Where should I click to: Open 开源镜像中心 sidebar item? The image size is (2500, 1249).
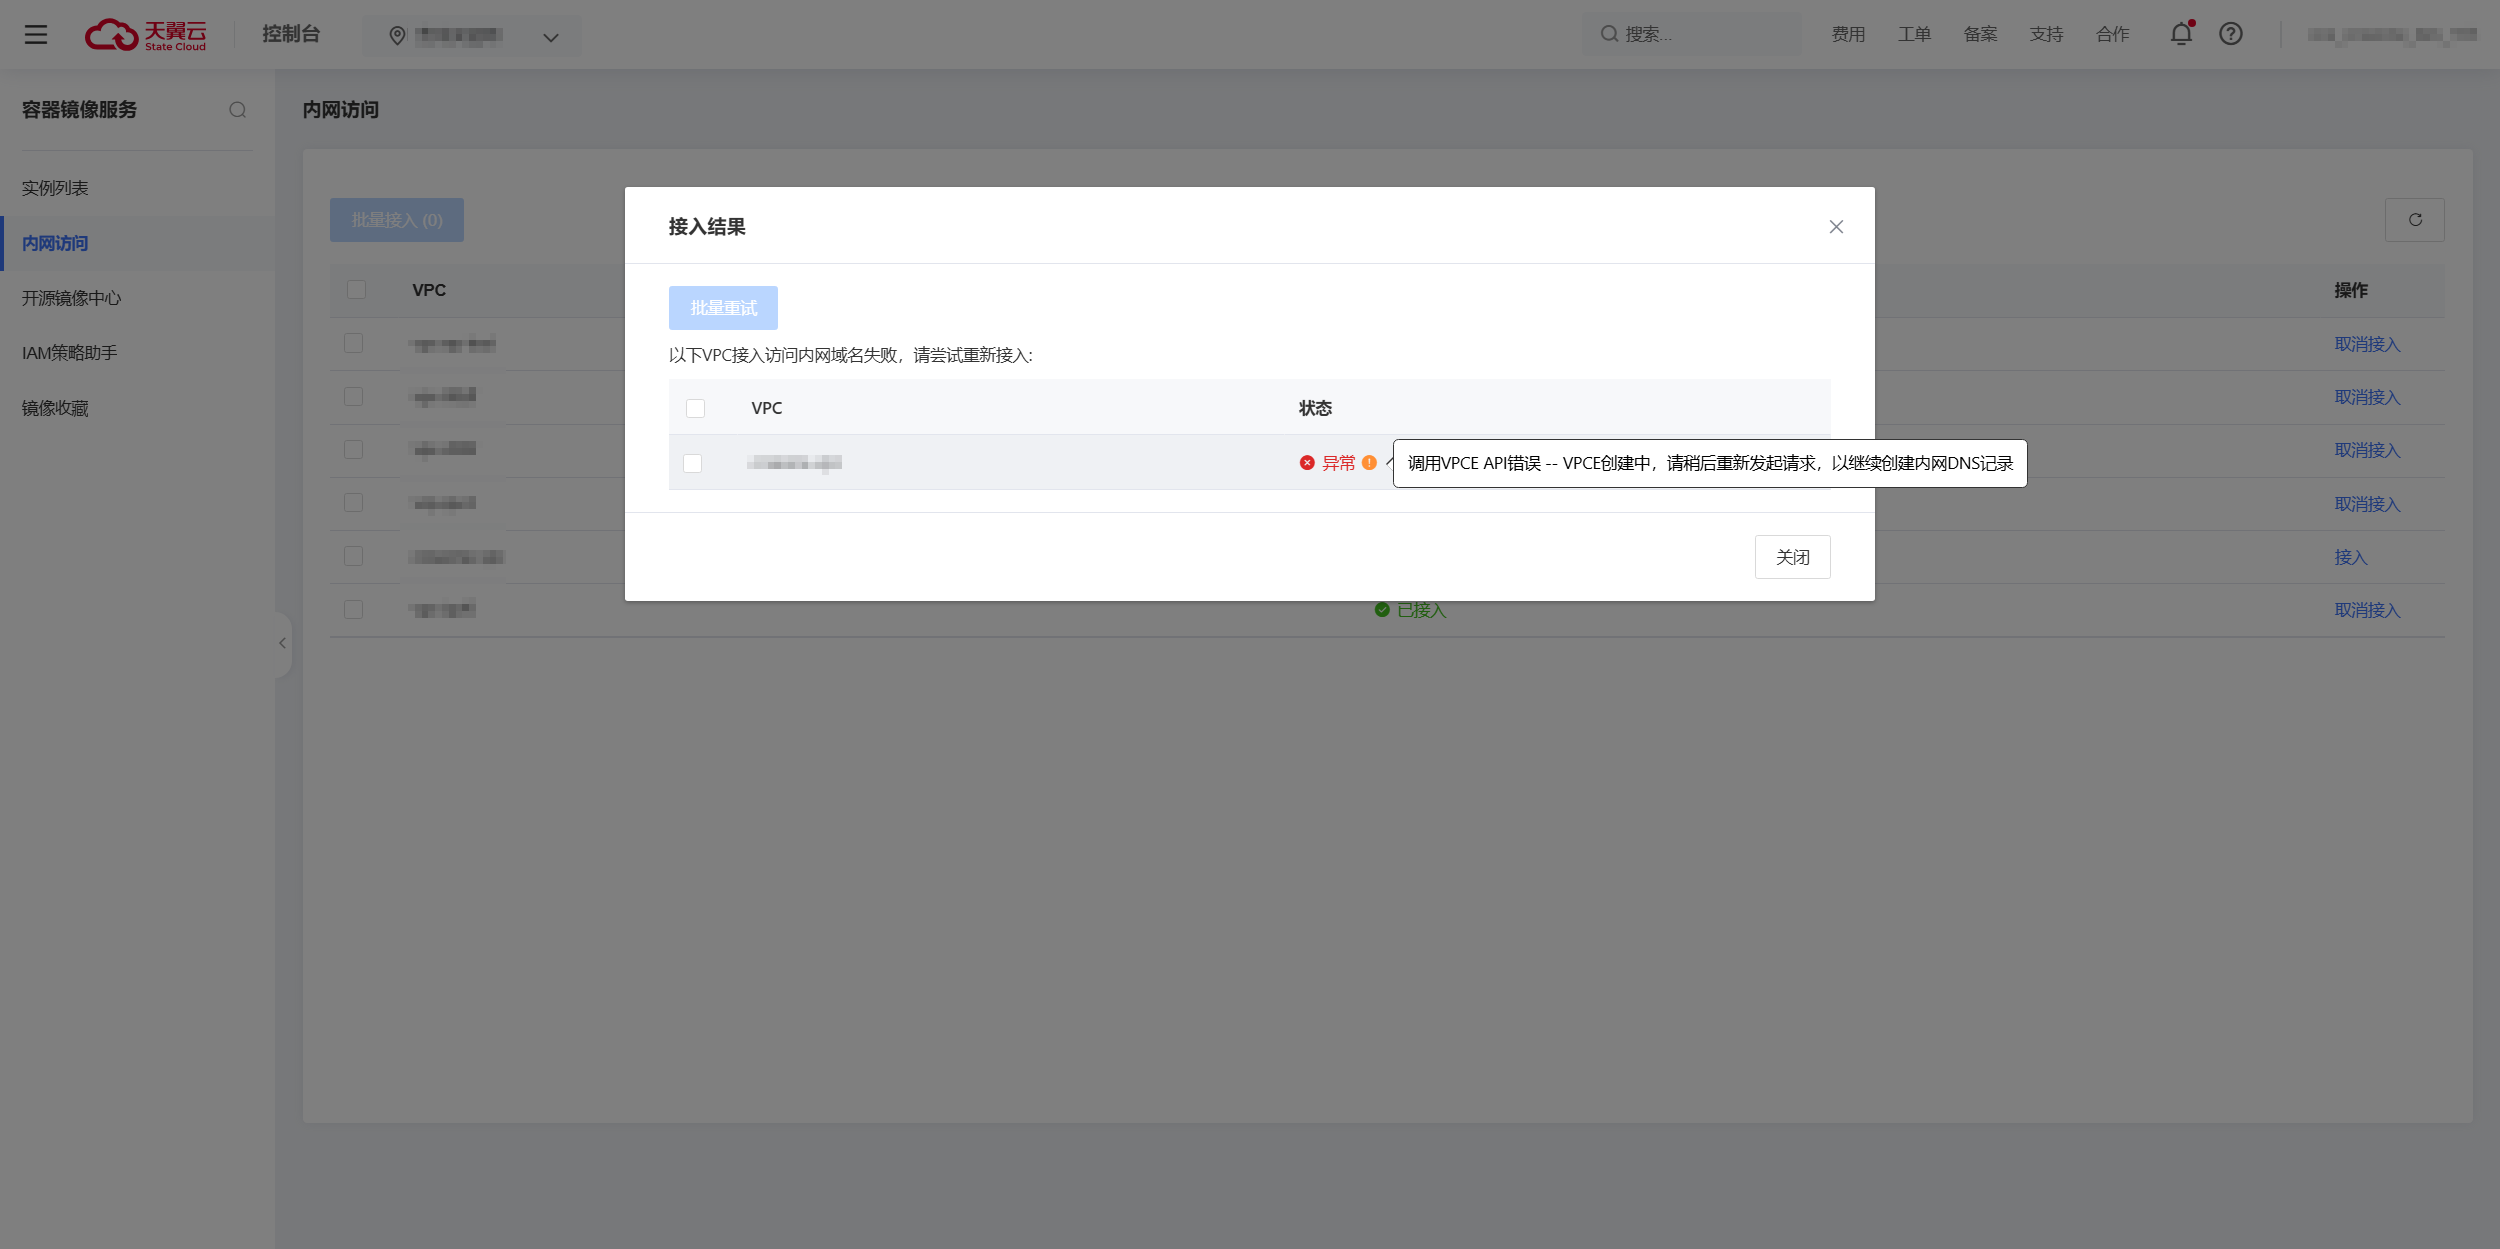(71, 298)
